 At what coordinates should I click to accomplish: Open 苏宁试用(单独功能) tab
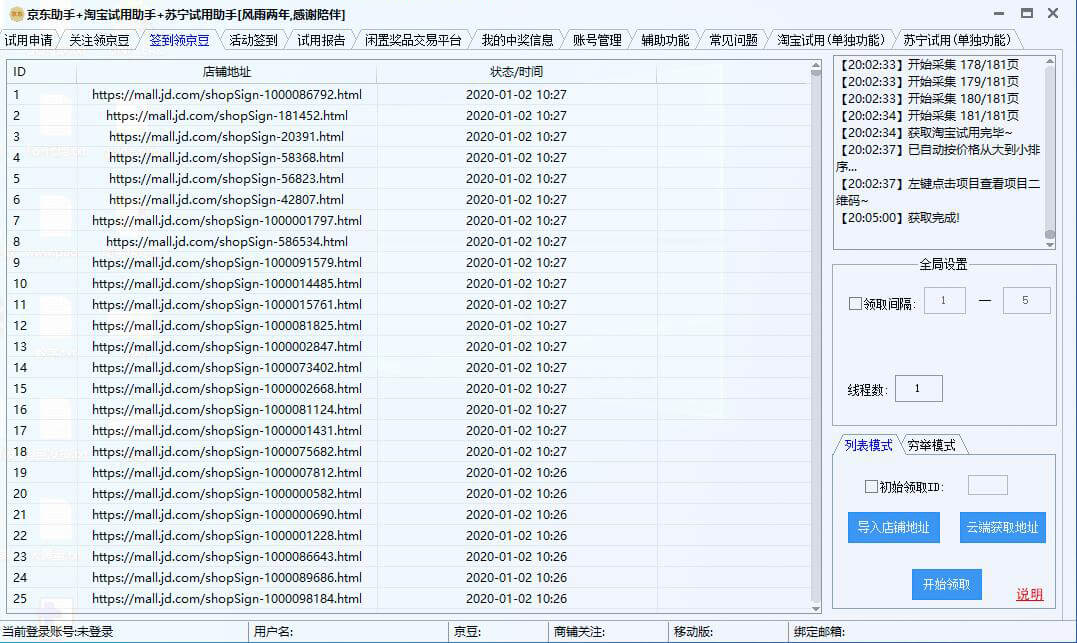(957, 41)
